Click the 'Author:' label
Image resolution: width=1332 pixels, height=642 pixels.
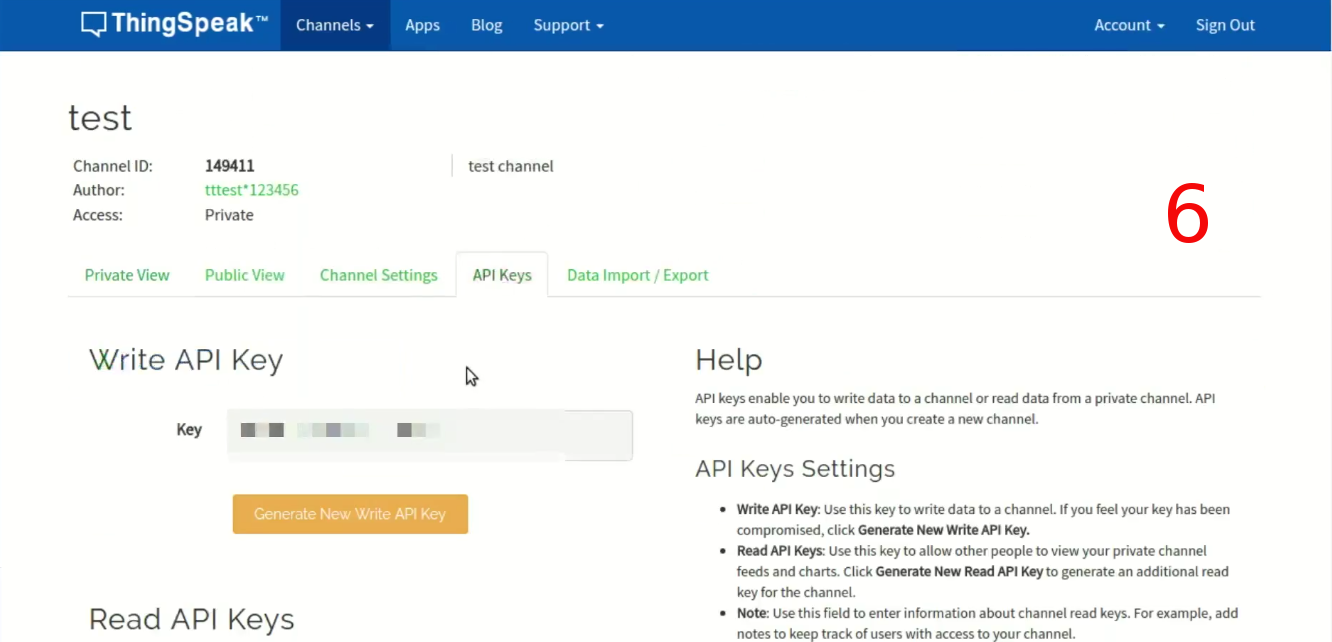(99, 190)
